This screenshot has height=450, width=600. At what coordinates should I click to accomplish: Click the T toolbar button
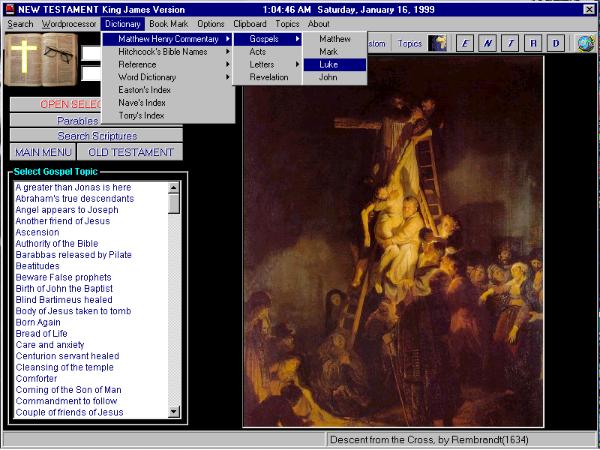click(x=510, y=43)
